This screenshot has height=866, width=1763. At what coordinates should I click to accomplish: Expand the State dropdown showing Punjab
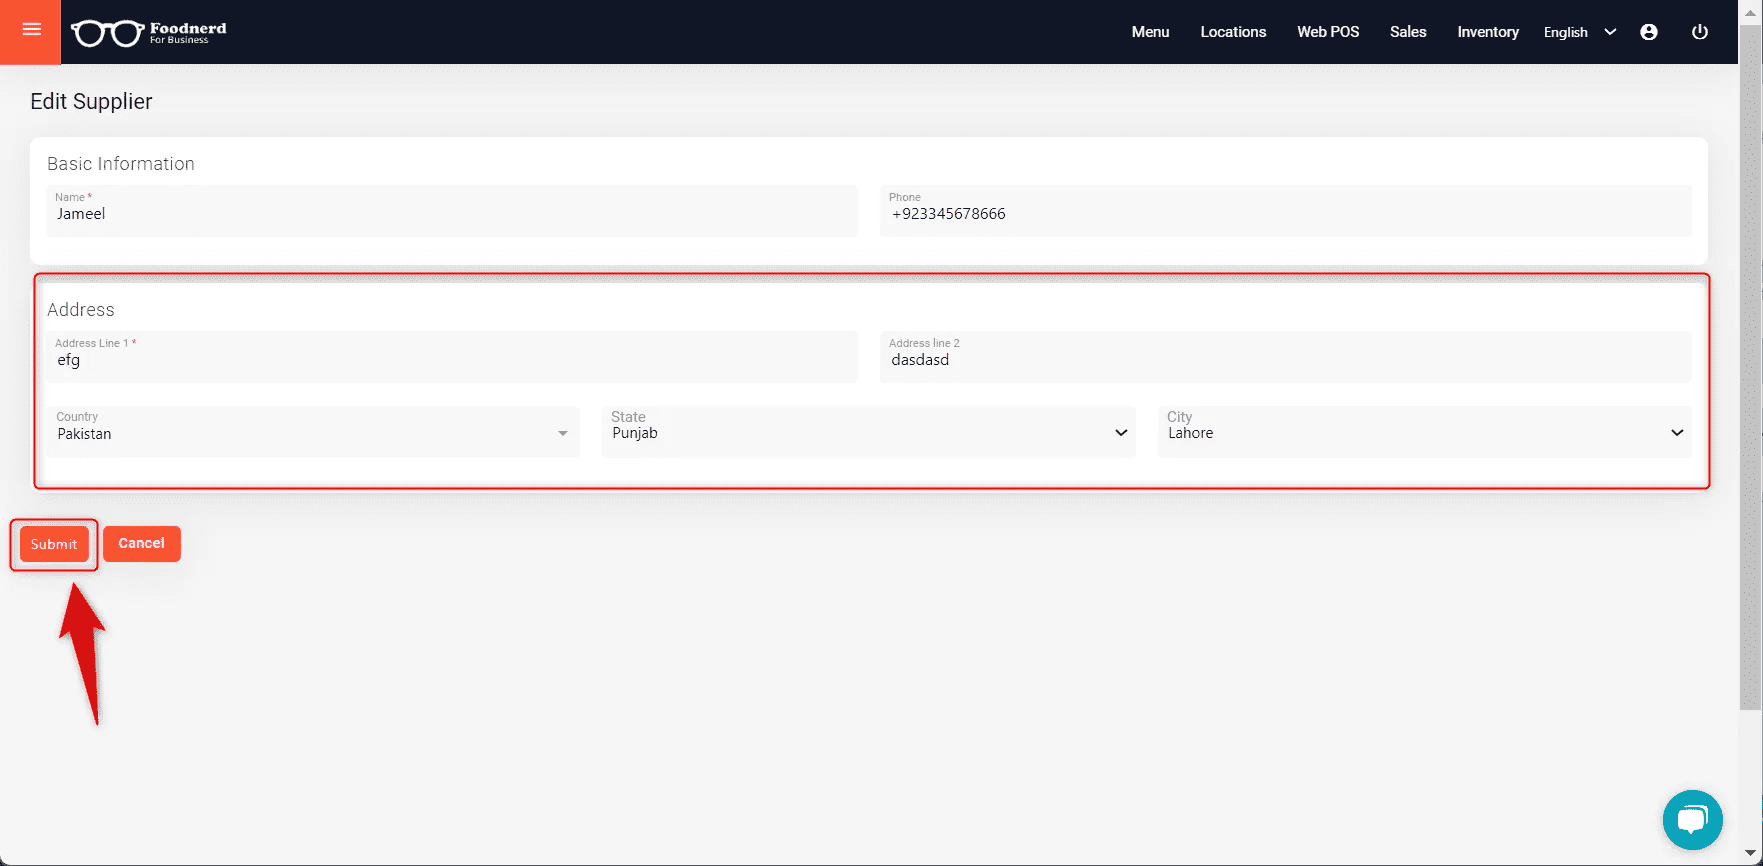[x=868, y=432]
